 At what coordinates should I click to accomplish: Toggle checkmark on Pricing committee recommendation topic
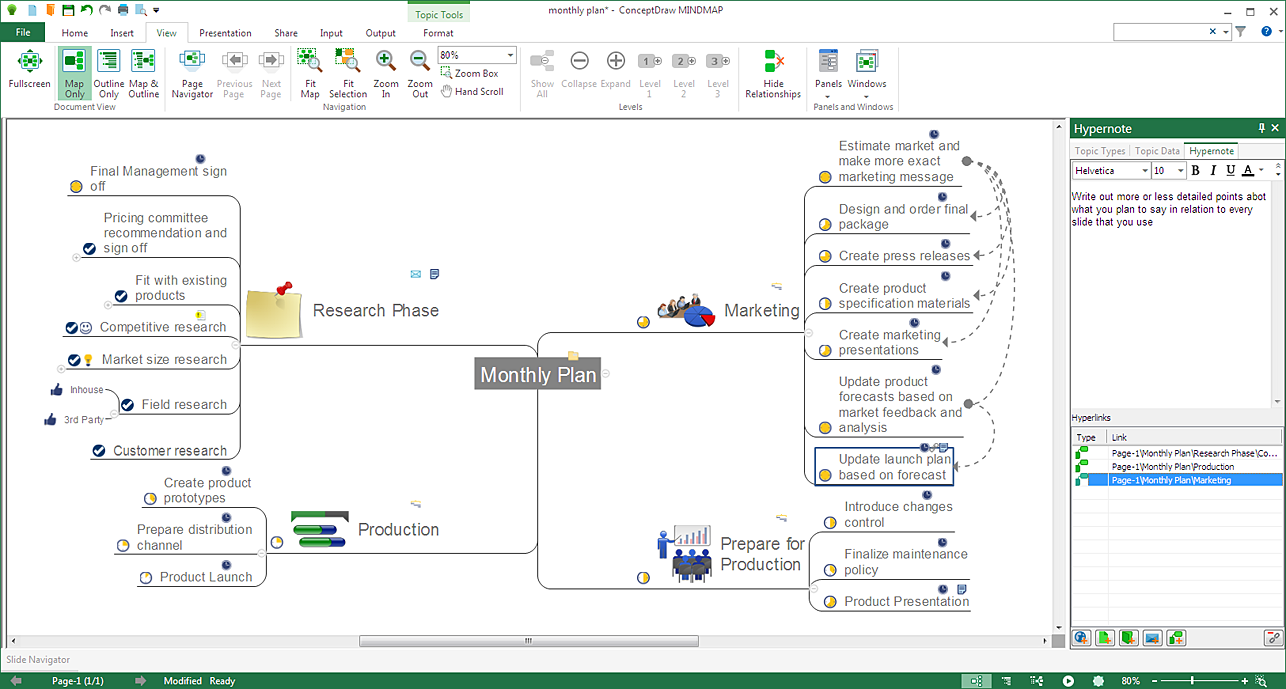click(x=89, y=248)
